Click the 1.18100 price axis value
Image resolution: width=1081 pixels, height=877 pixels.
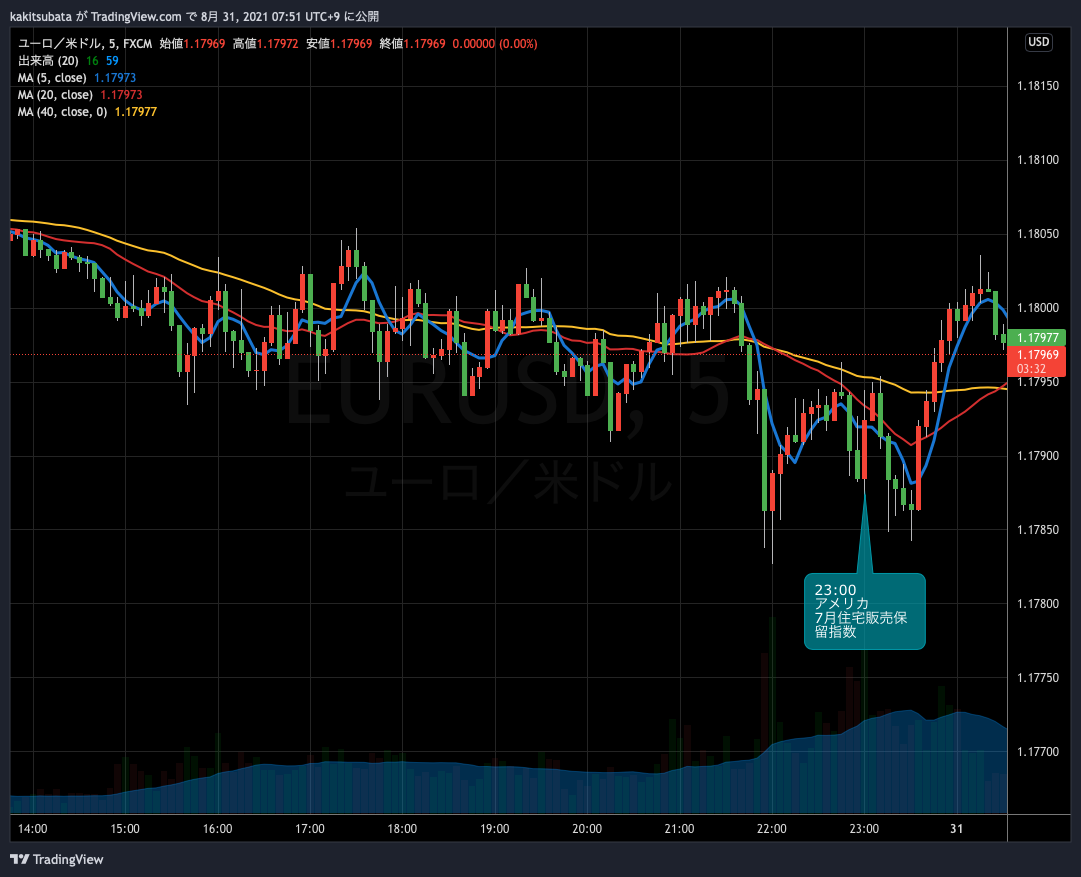tap(1038, 160)
